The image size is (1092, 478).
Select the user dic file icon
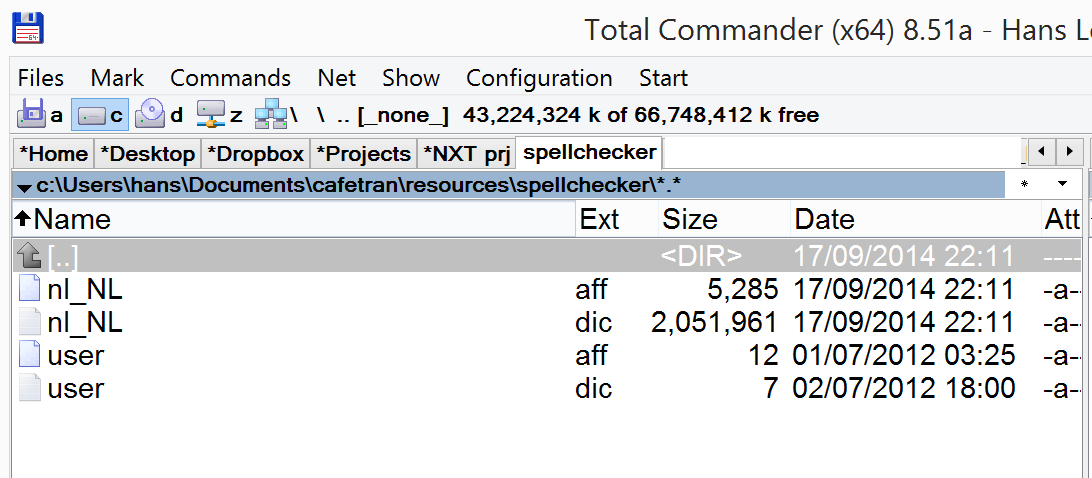click(x=29, y=388)
